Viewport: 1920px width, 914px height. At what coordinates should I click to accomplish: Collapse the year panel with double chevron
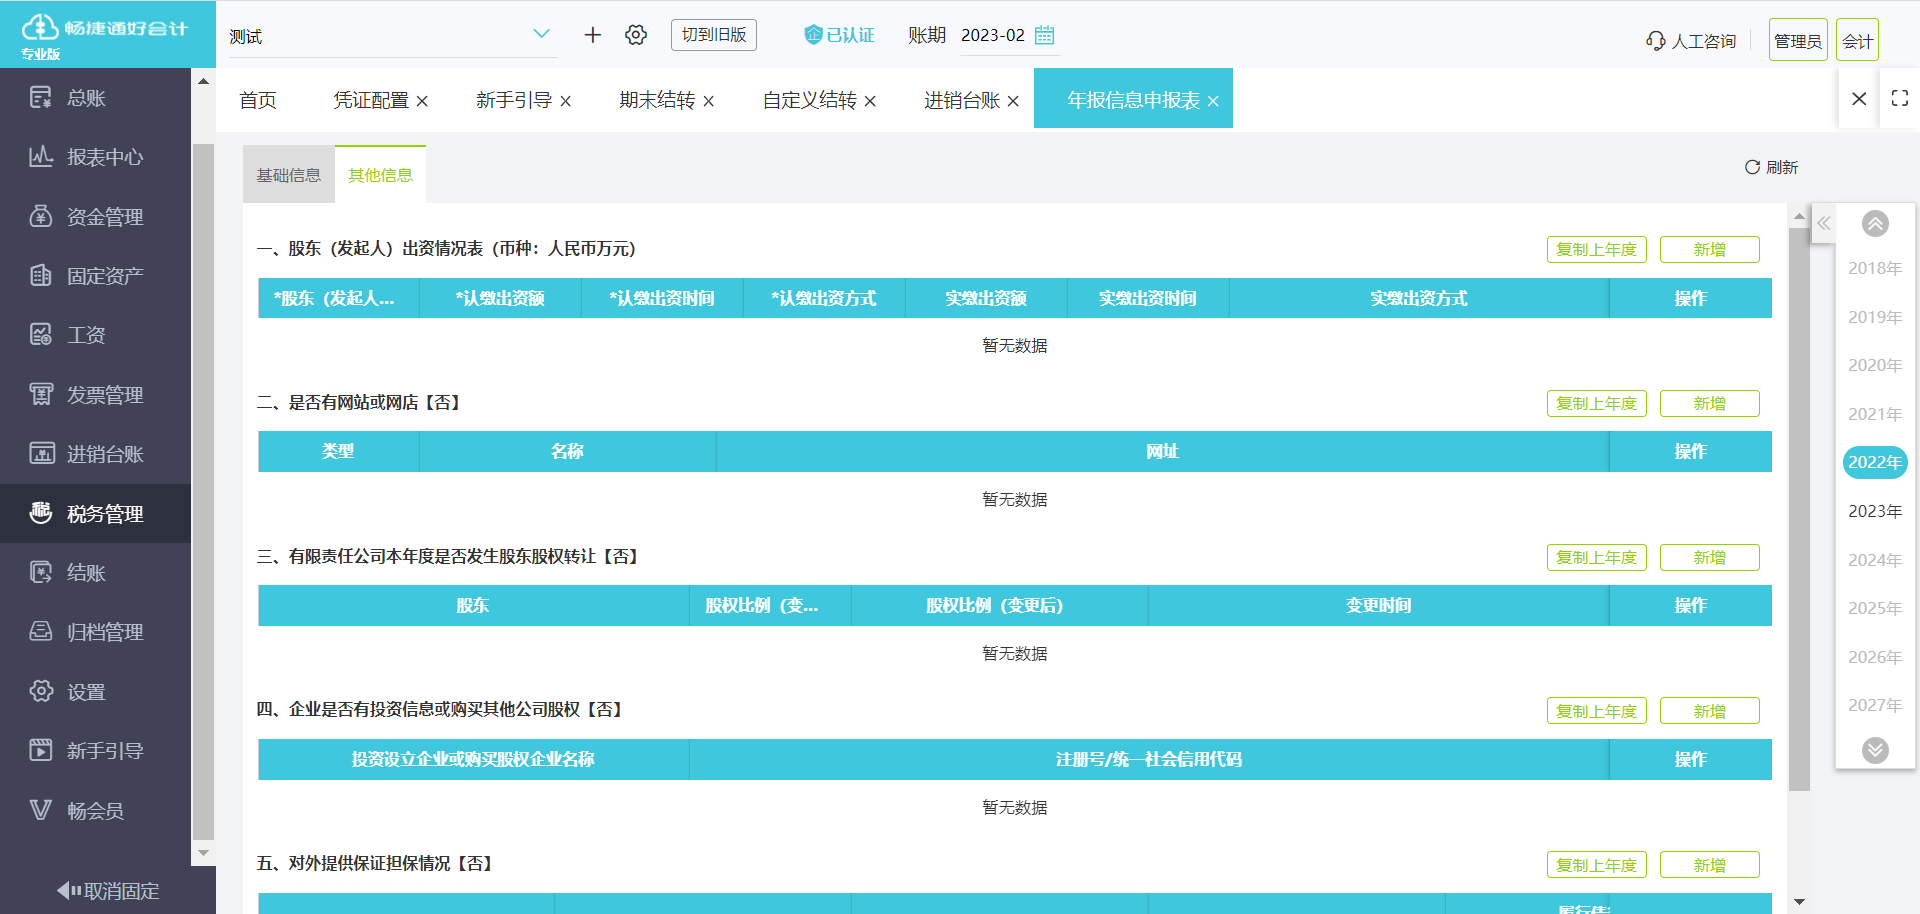(x=1824, y=223)
